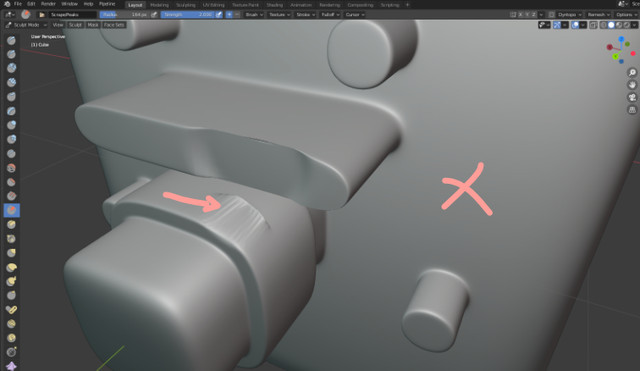Open the Cursor dropdown
This screenshot has width=640, height=371.
pos(355,15)
